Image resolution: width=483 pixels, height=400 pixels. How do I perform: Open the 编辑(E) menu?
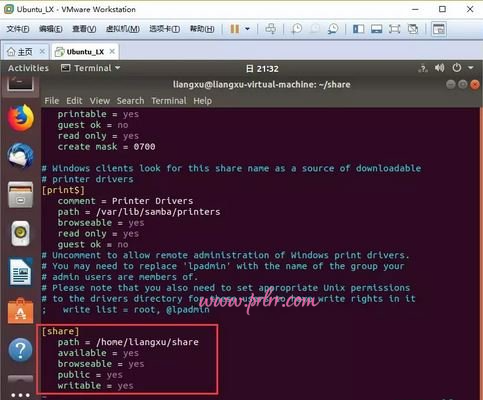pos(51,29)
